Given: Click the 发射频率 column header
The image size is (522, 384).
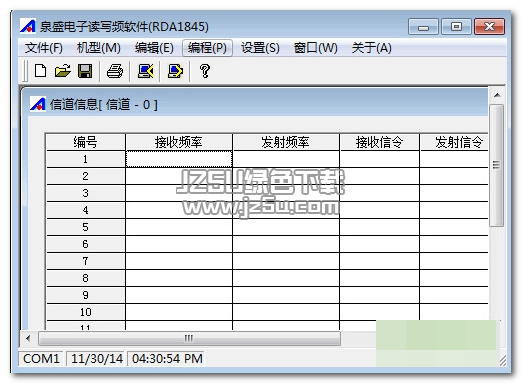Looking at the screenshot, I should [x=286, y=142].
